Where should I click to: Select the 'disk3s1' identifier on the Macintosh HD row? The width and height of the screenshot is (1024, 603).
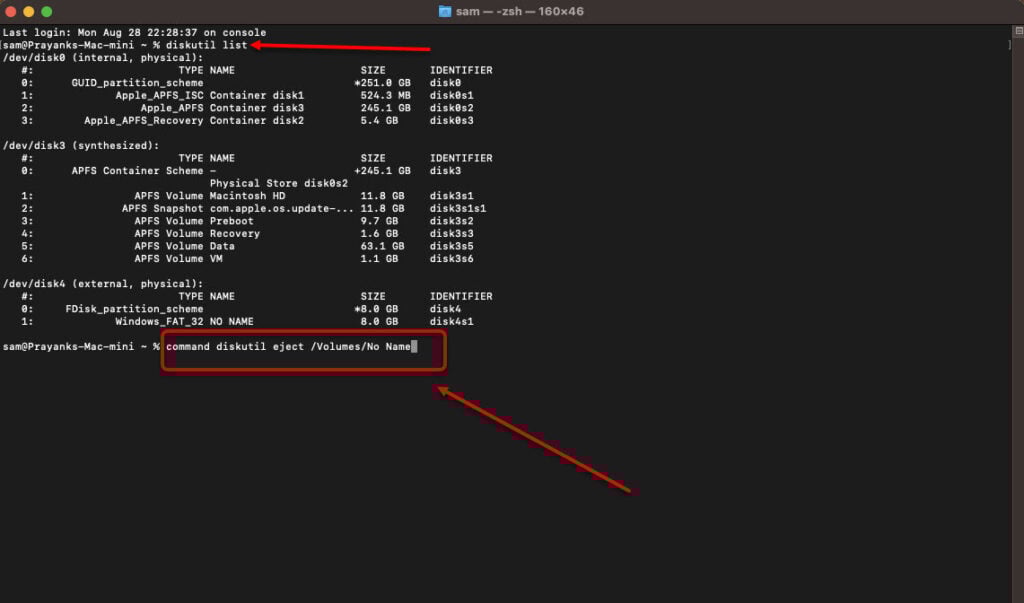(451, 195)
